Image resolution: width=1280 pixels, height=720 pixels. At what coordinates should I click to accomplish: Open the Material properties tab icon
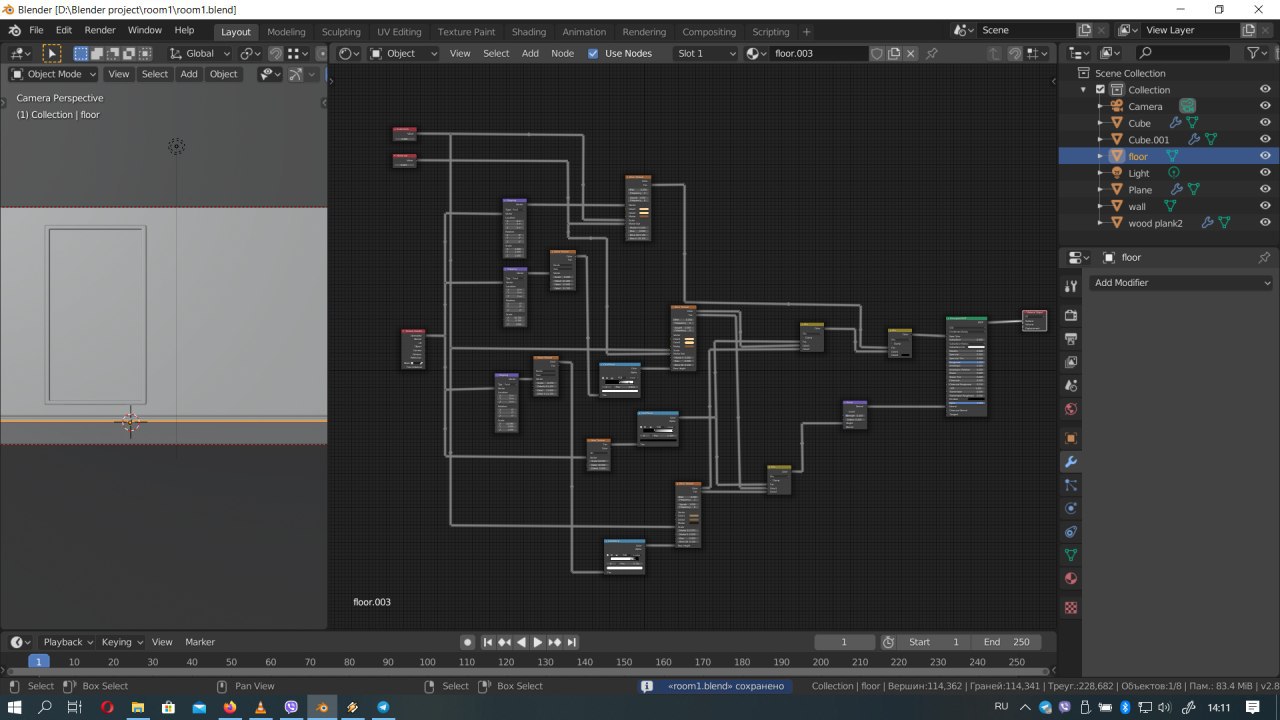(1071, 579)
